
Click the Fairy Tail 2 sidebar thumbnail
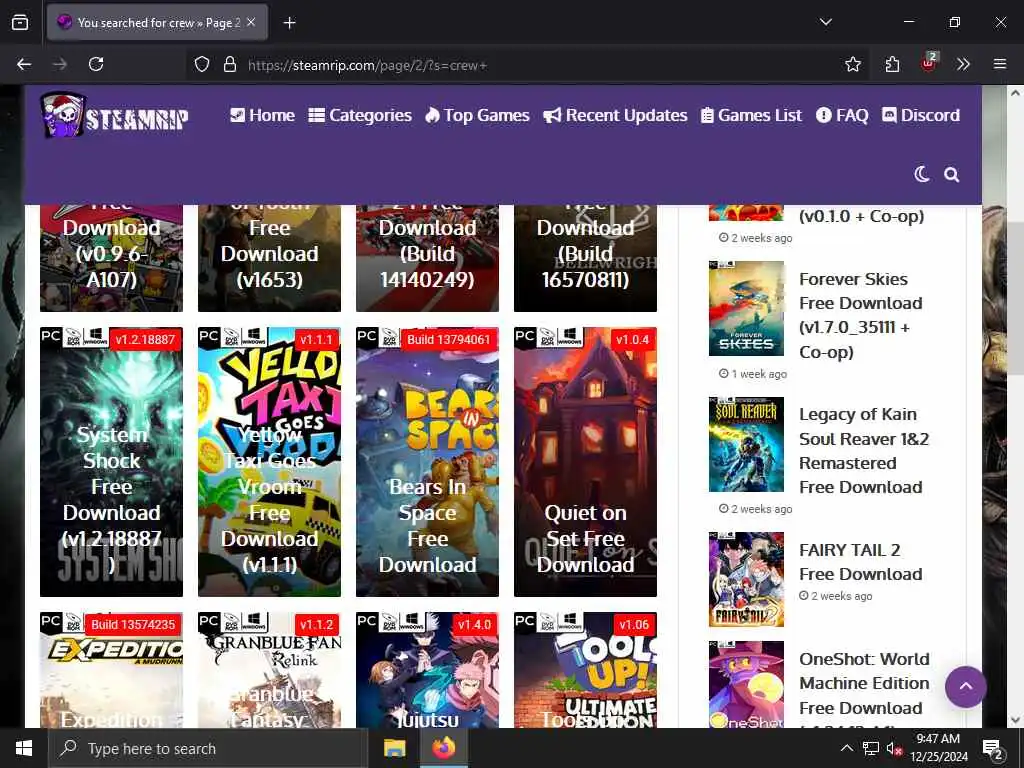746,579
